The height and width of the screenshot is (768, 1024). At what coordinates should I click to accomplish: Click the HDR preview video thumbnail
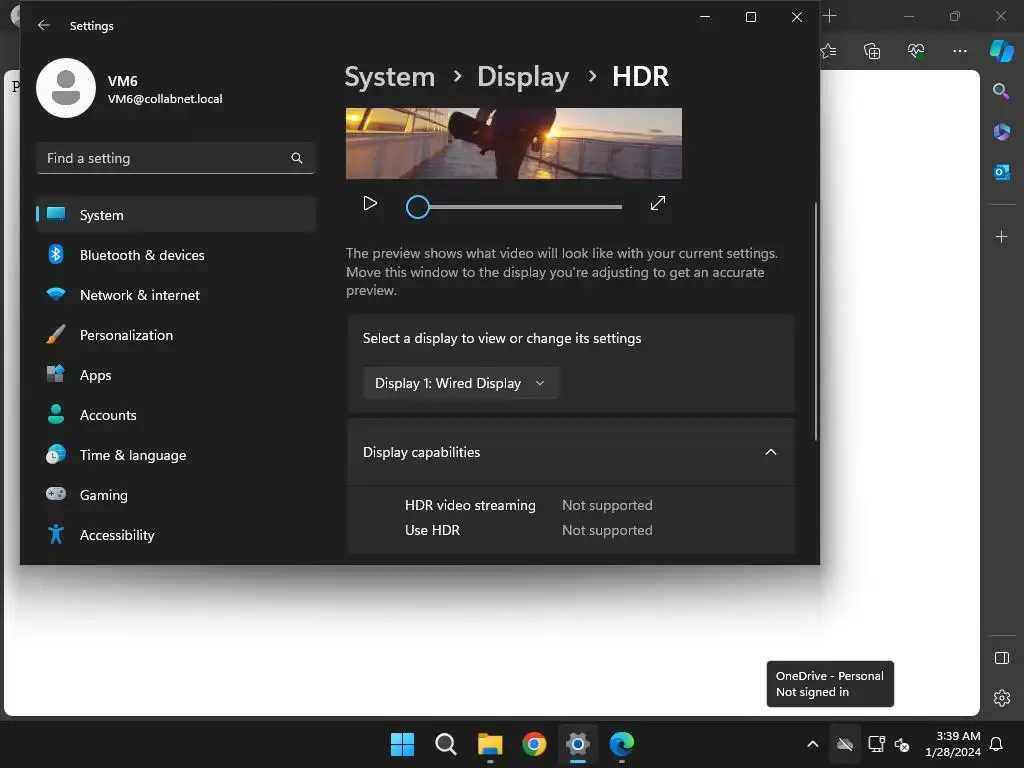coord(514,144)
